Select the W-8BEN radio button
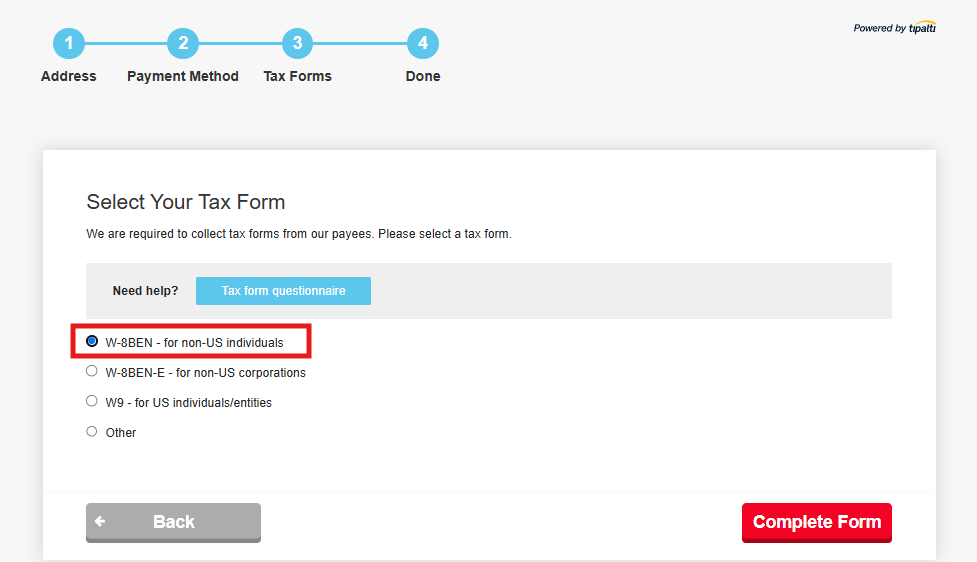This screenshot has height=562, width=977. (92, 341)
